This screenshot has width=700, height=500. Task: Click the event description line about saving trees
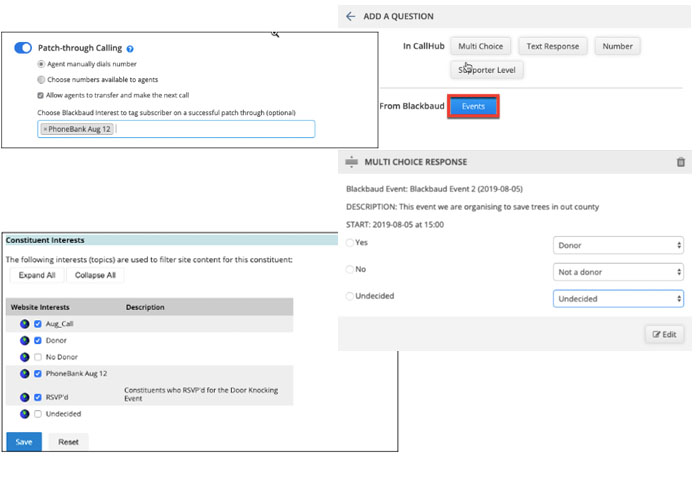tap(472, 207)
